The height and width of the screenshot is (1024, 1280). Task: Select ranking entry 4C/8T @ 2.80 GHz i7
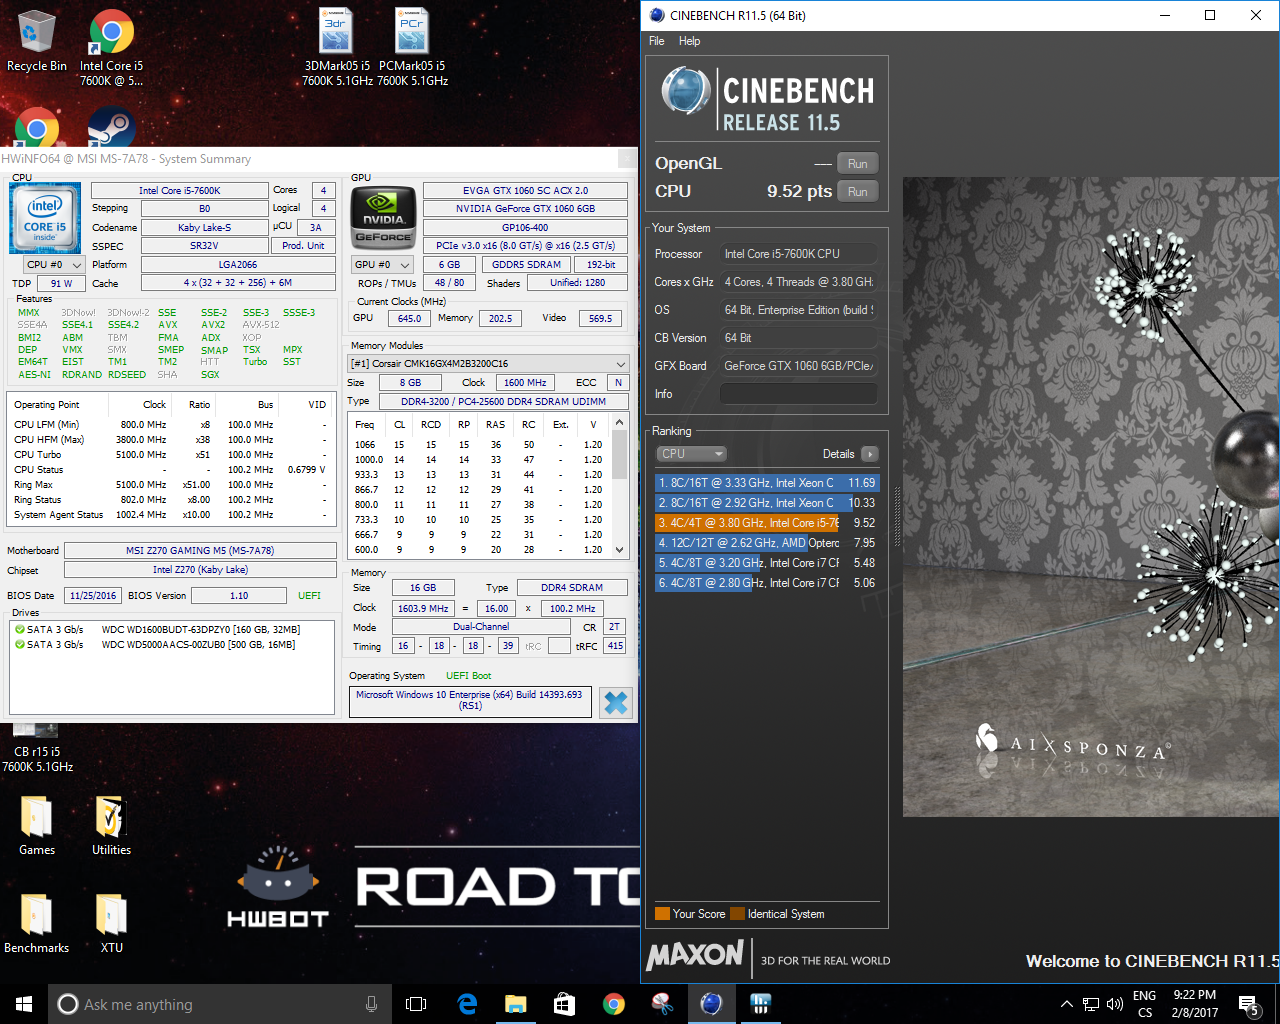[767, 583]
